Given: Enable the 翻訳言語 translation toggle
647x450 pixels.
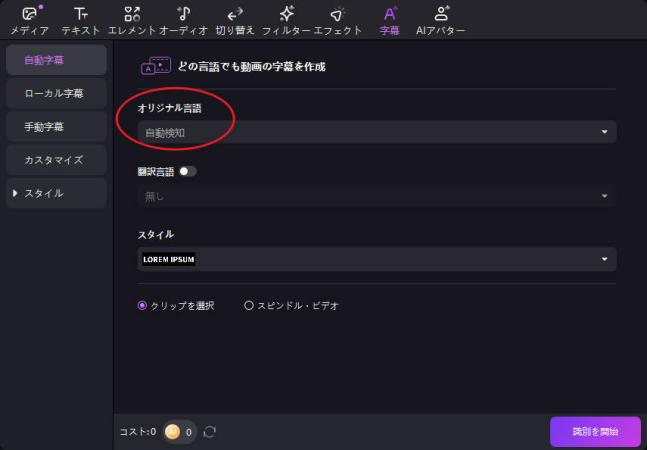Looking at the screenshot, I should coord(187,171).
